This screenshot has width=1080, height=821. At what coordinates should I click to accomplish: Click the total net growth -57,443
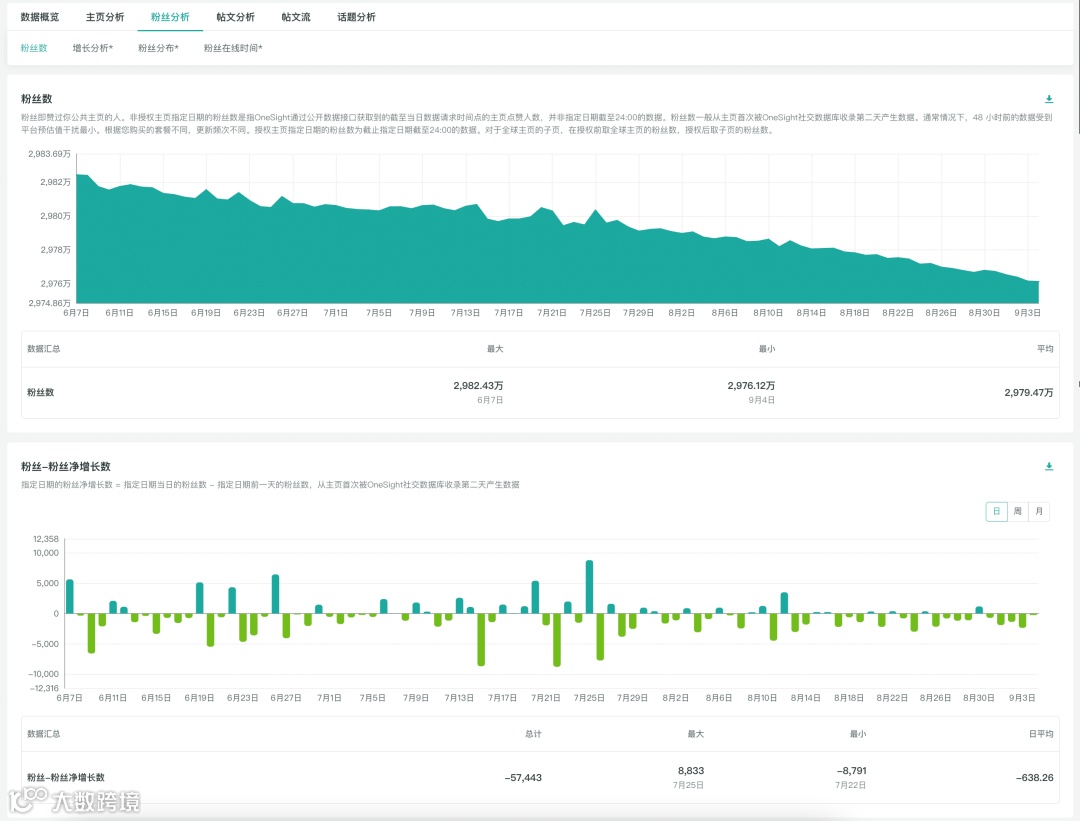pos(523,778)
